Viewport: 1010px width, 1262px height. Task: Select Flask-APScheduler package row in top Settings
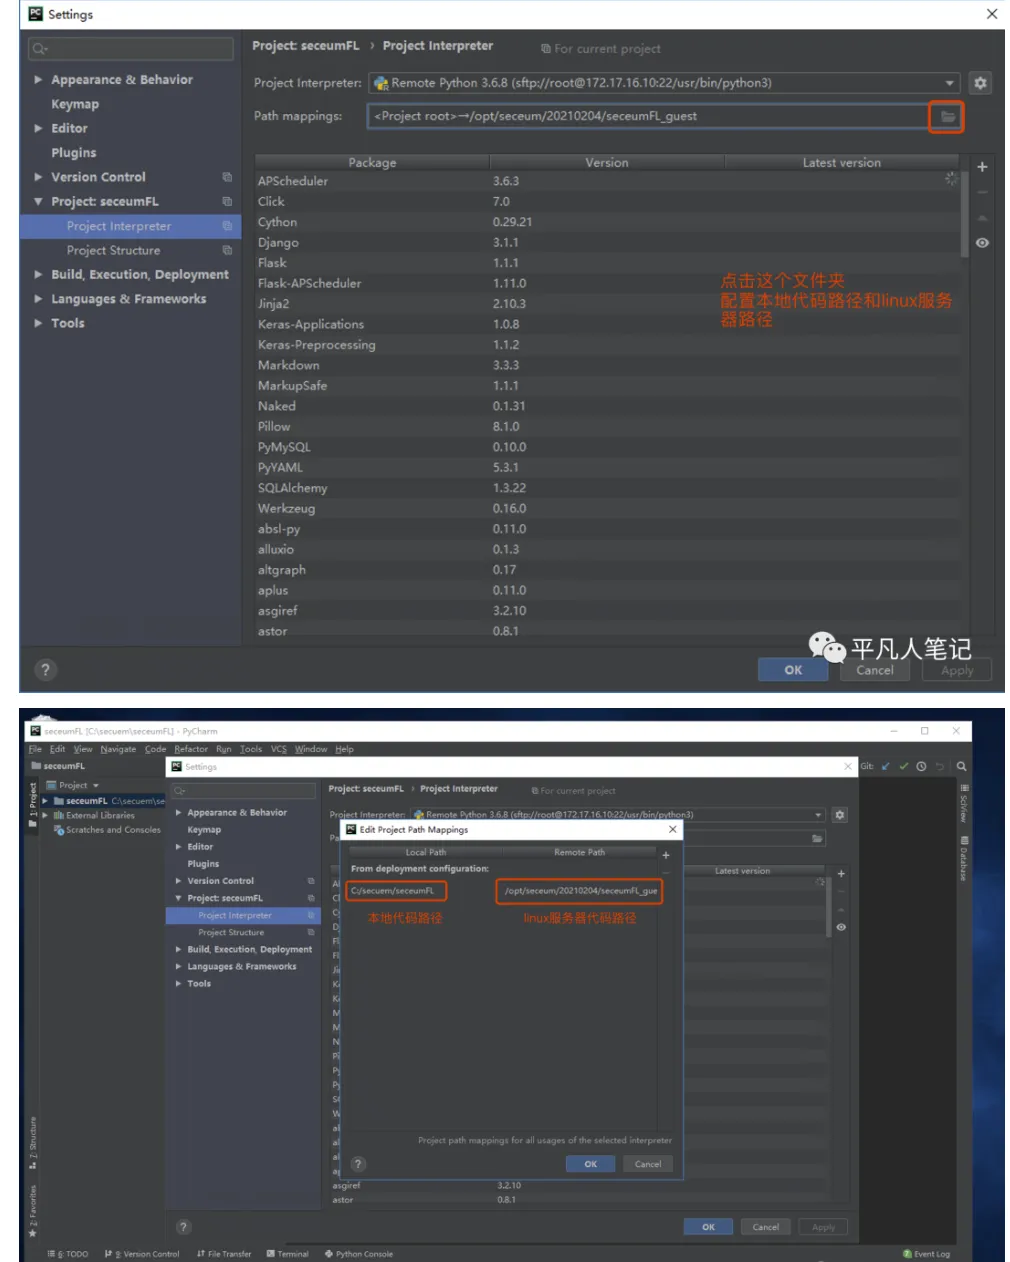point(607,283)
